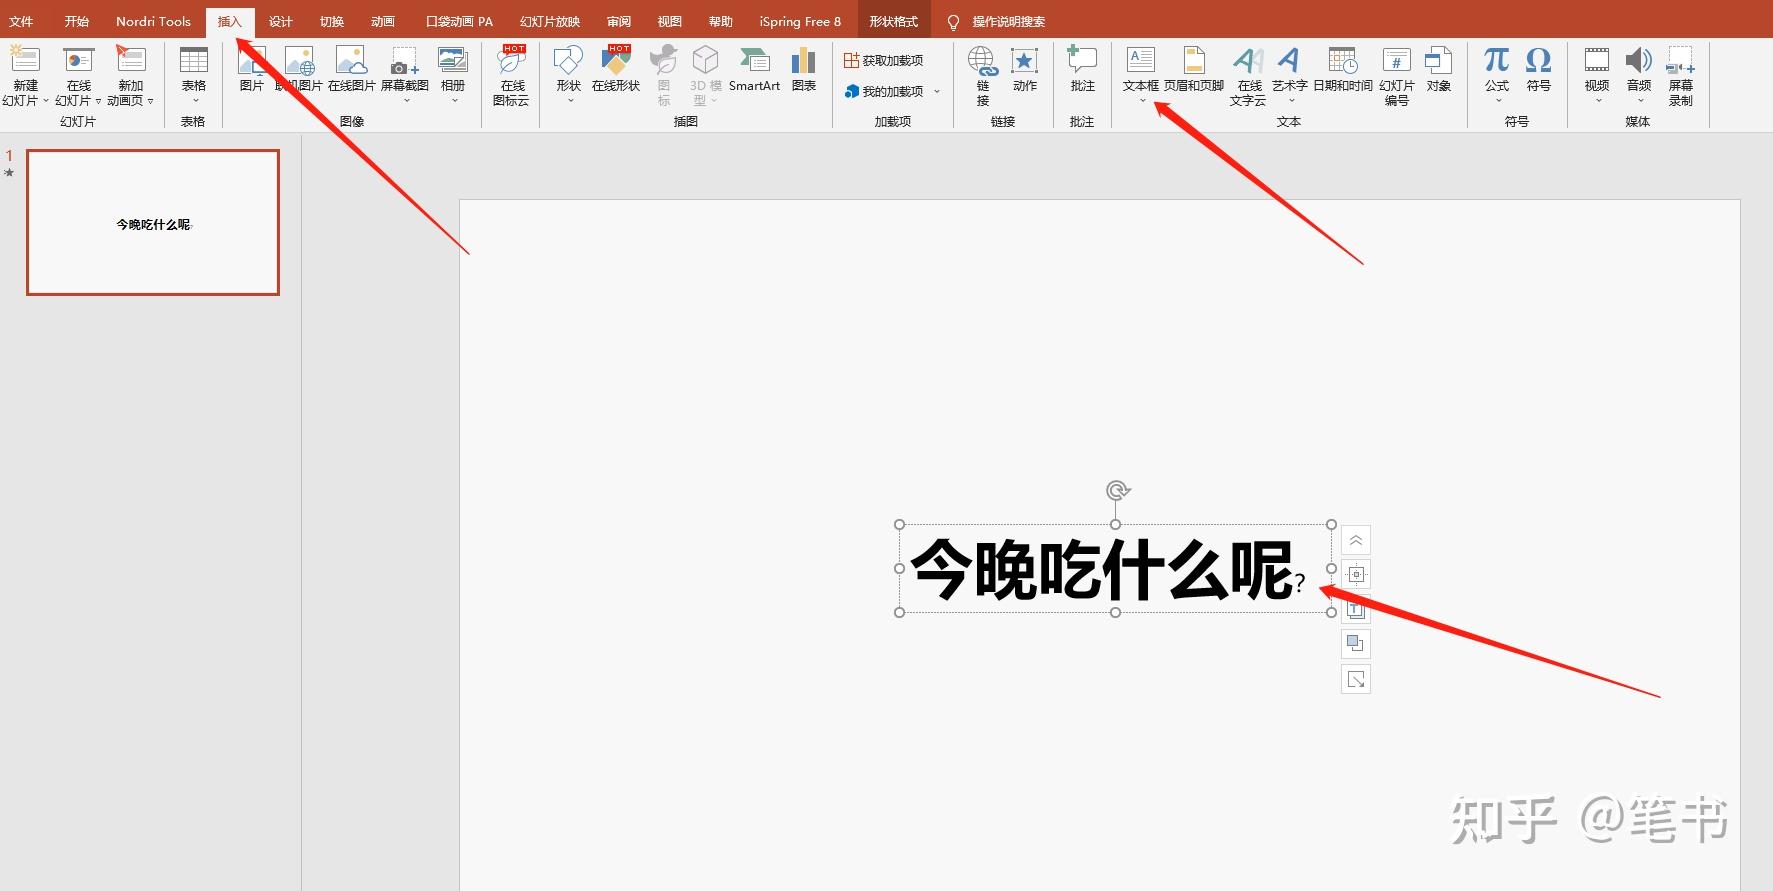
Task: Switch to the 切换 ribbon tab
Action: coord(332,21)
